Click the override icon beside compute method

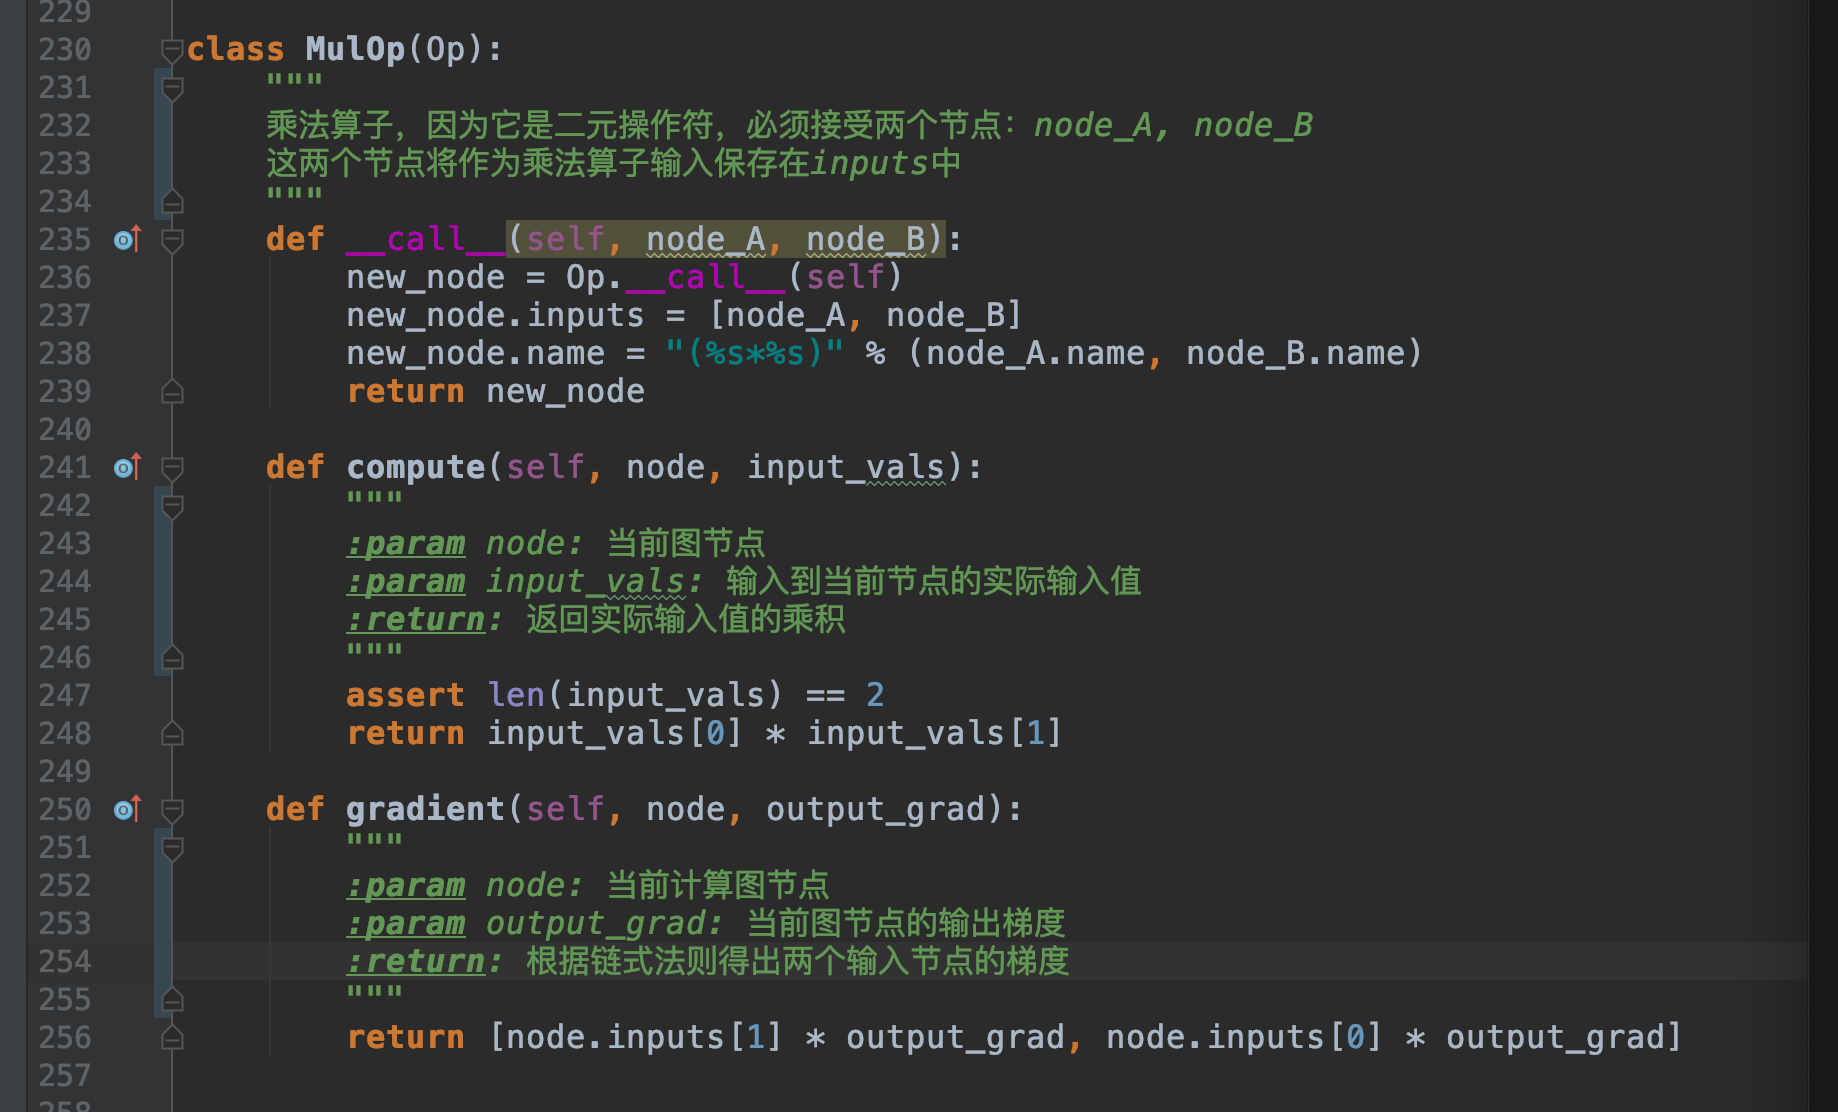[126, 466]
